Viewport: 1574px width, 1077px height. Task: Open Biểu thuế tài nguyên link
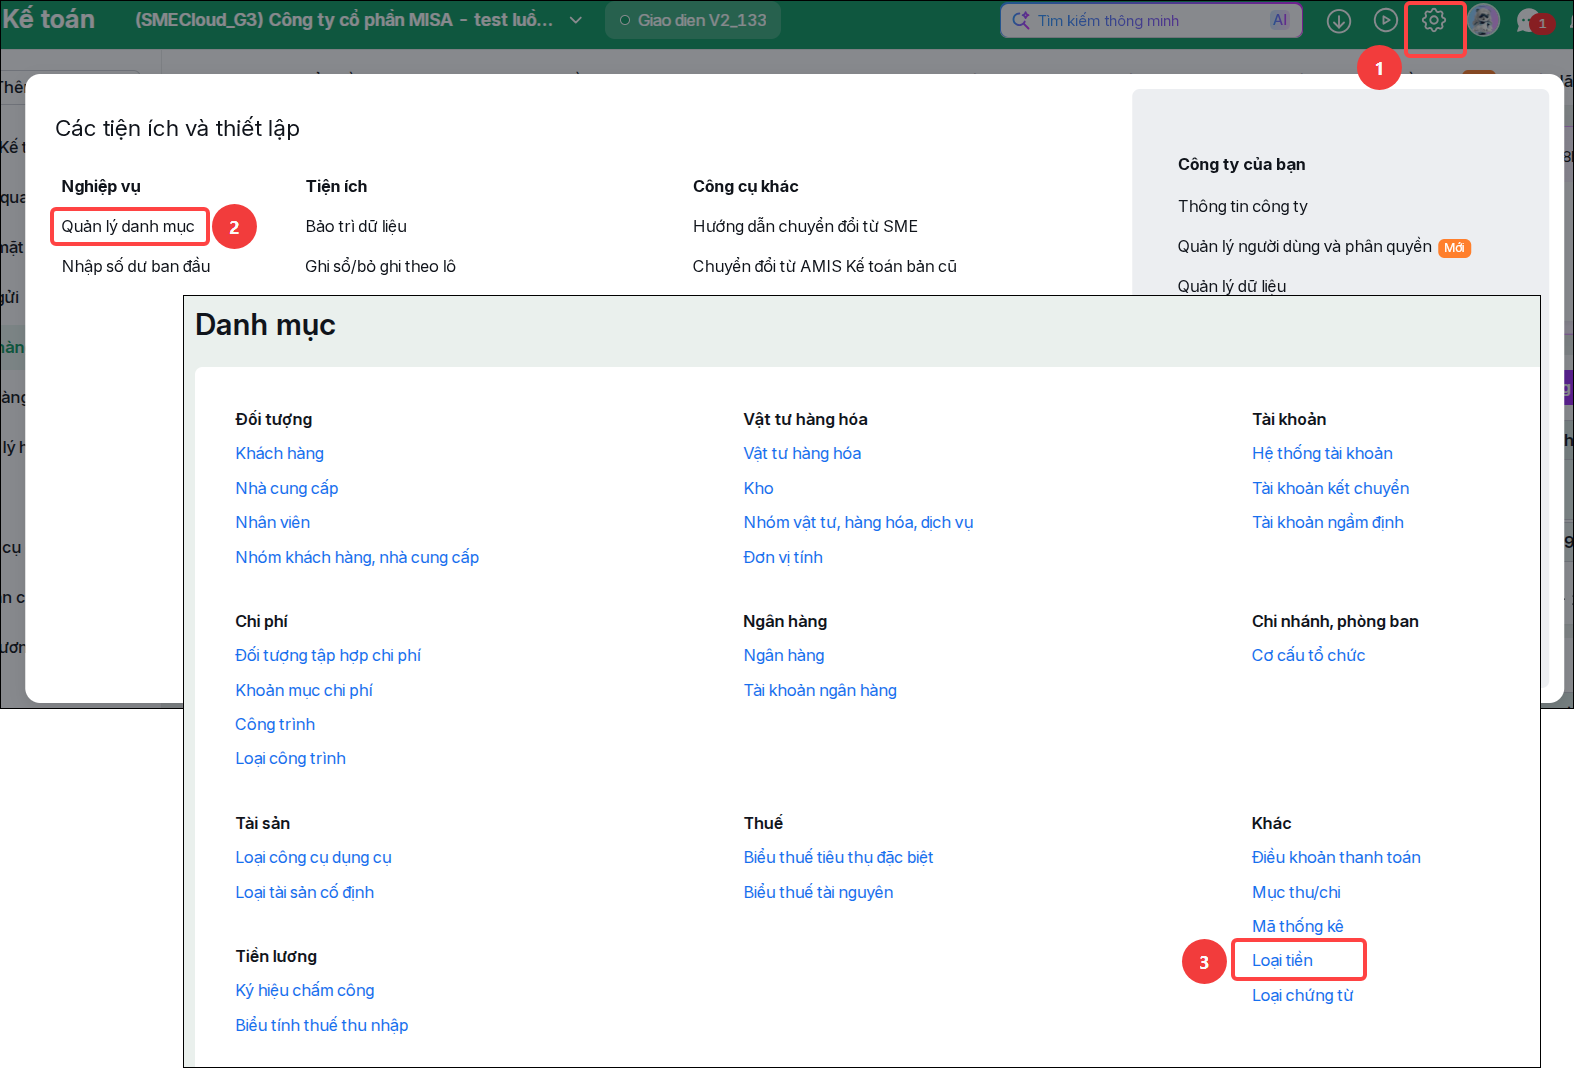tap(818, 892)
